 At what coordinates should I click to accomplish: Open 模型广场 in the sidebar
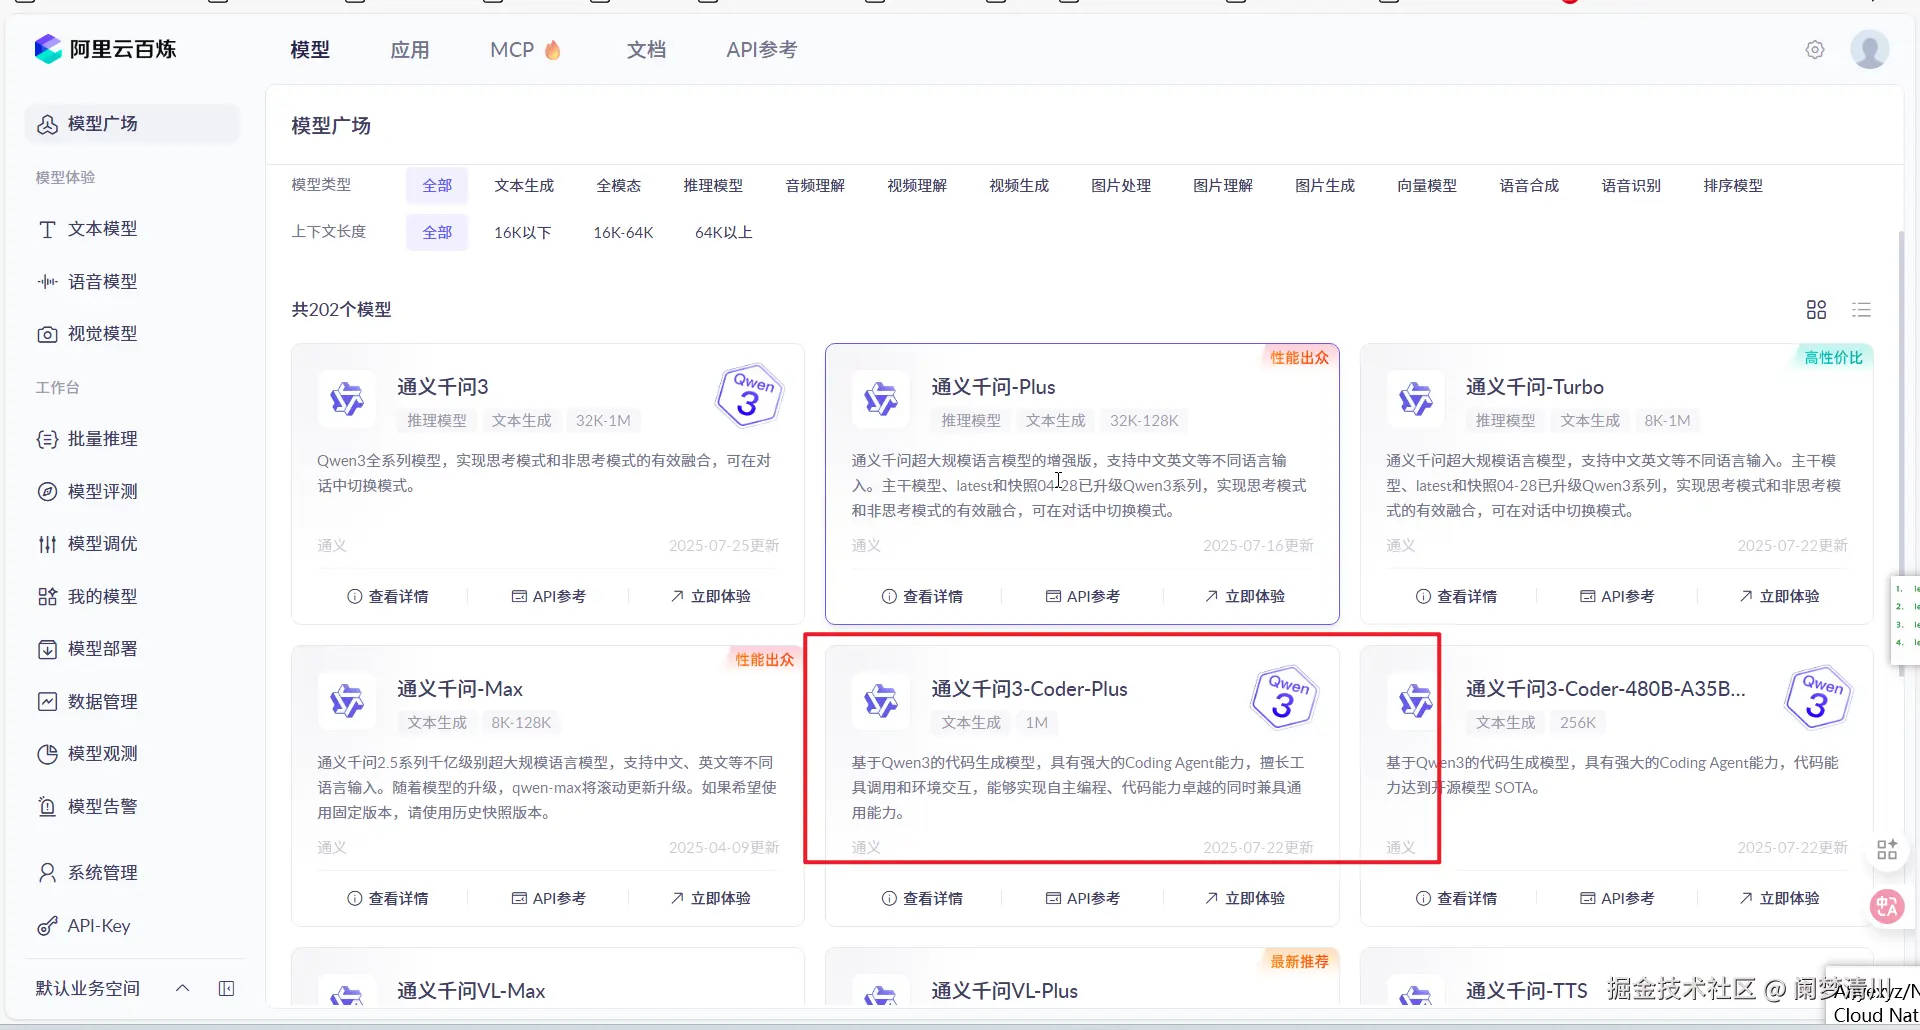(x=132, y=124)
